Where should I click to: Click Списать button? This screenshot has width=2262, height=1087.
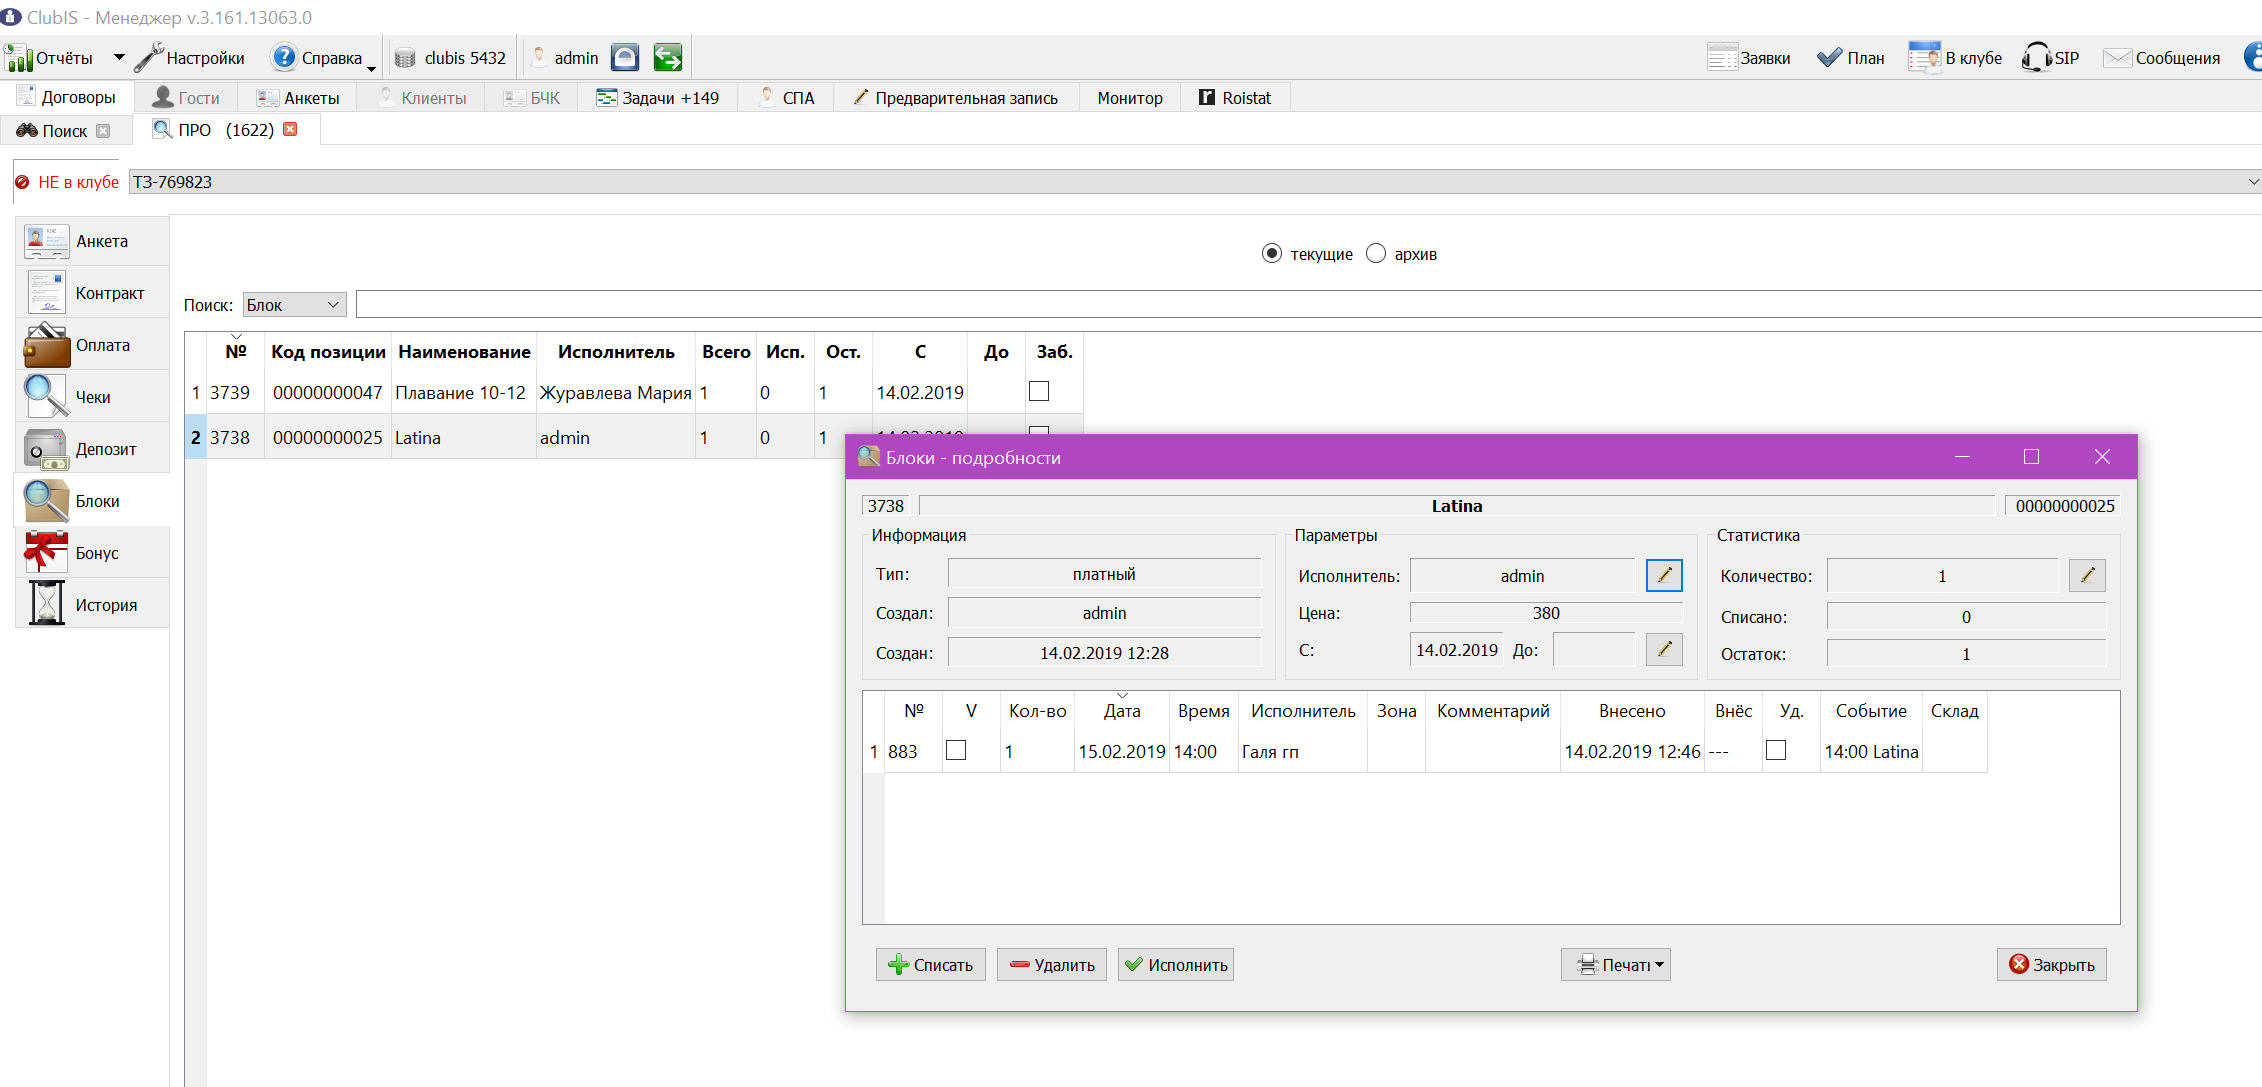click(931, 965)
